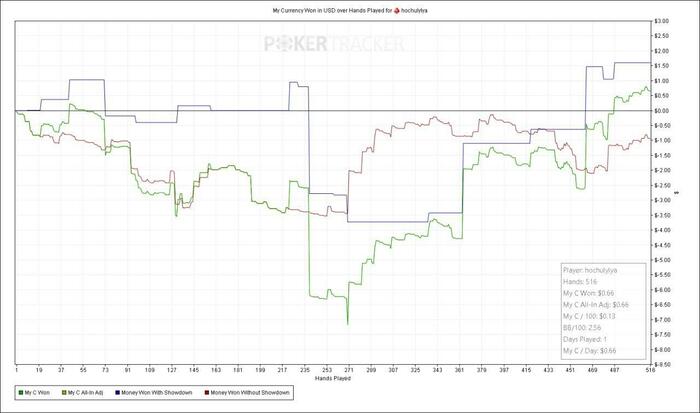Click player name 'hochulylya' in chart title
The width and height of the screenshot is (700, 413).
414,10
